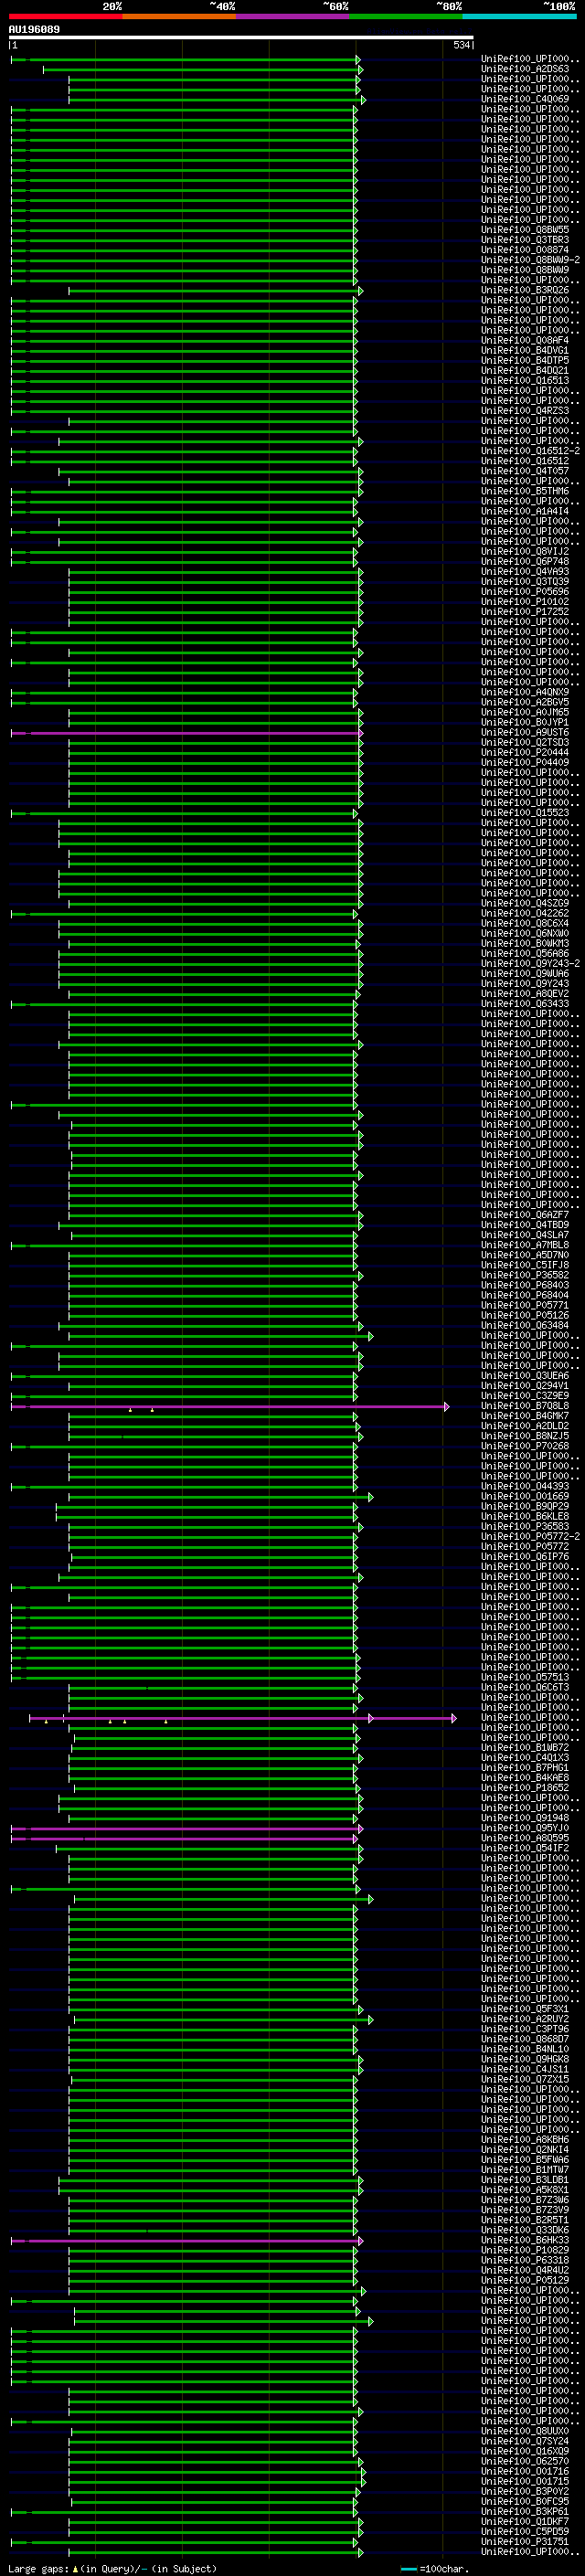This screenshot has height=2576, width=585.
Task: Select the UniRef100_A0JM65 label
Action: coord(525,713)
